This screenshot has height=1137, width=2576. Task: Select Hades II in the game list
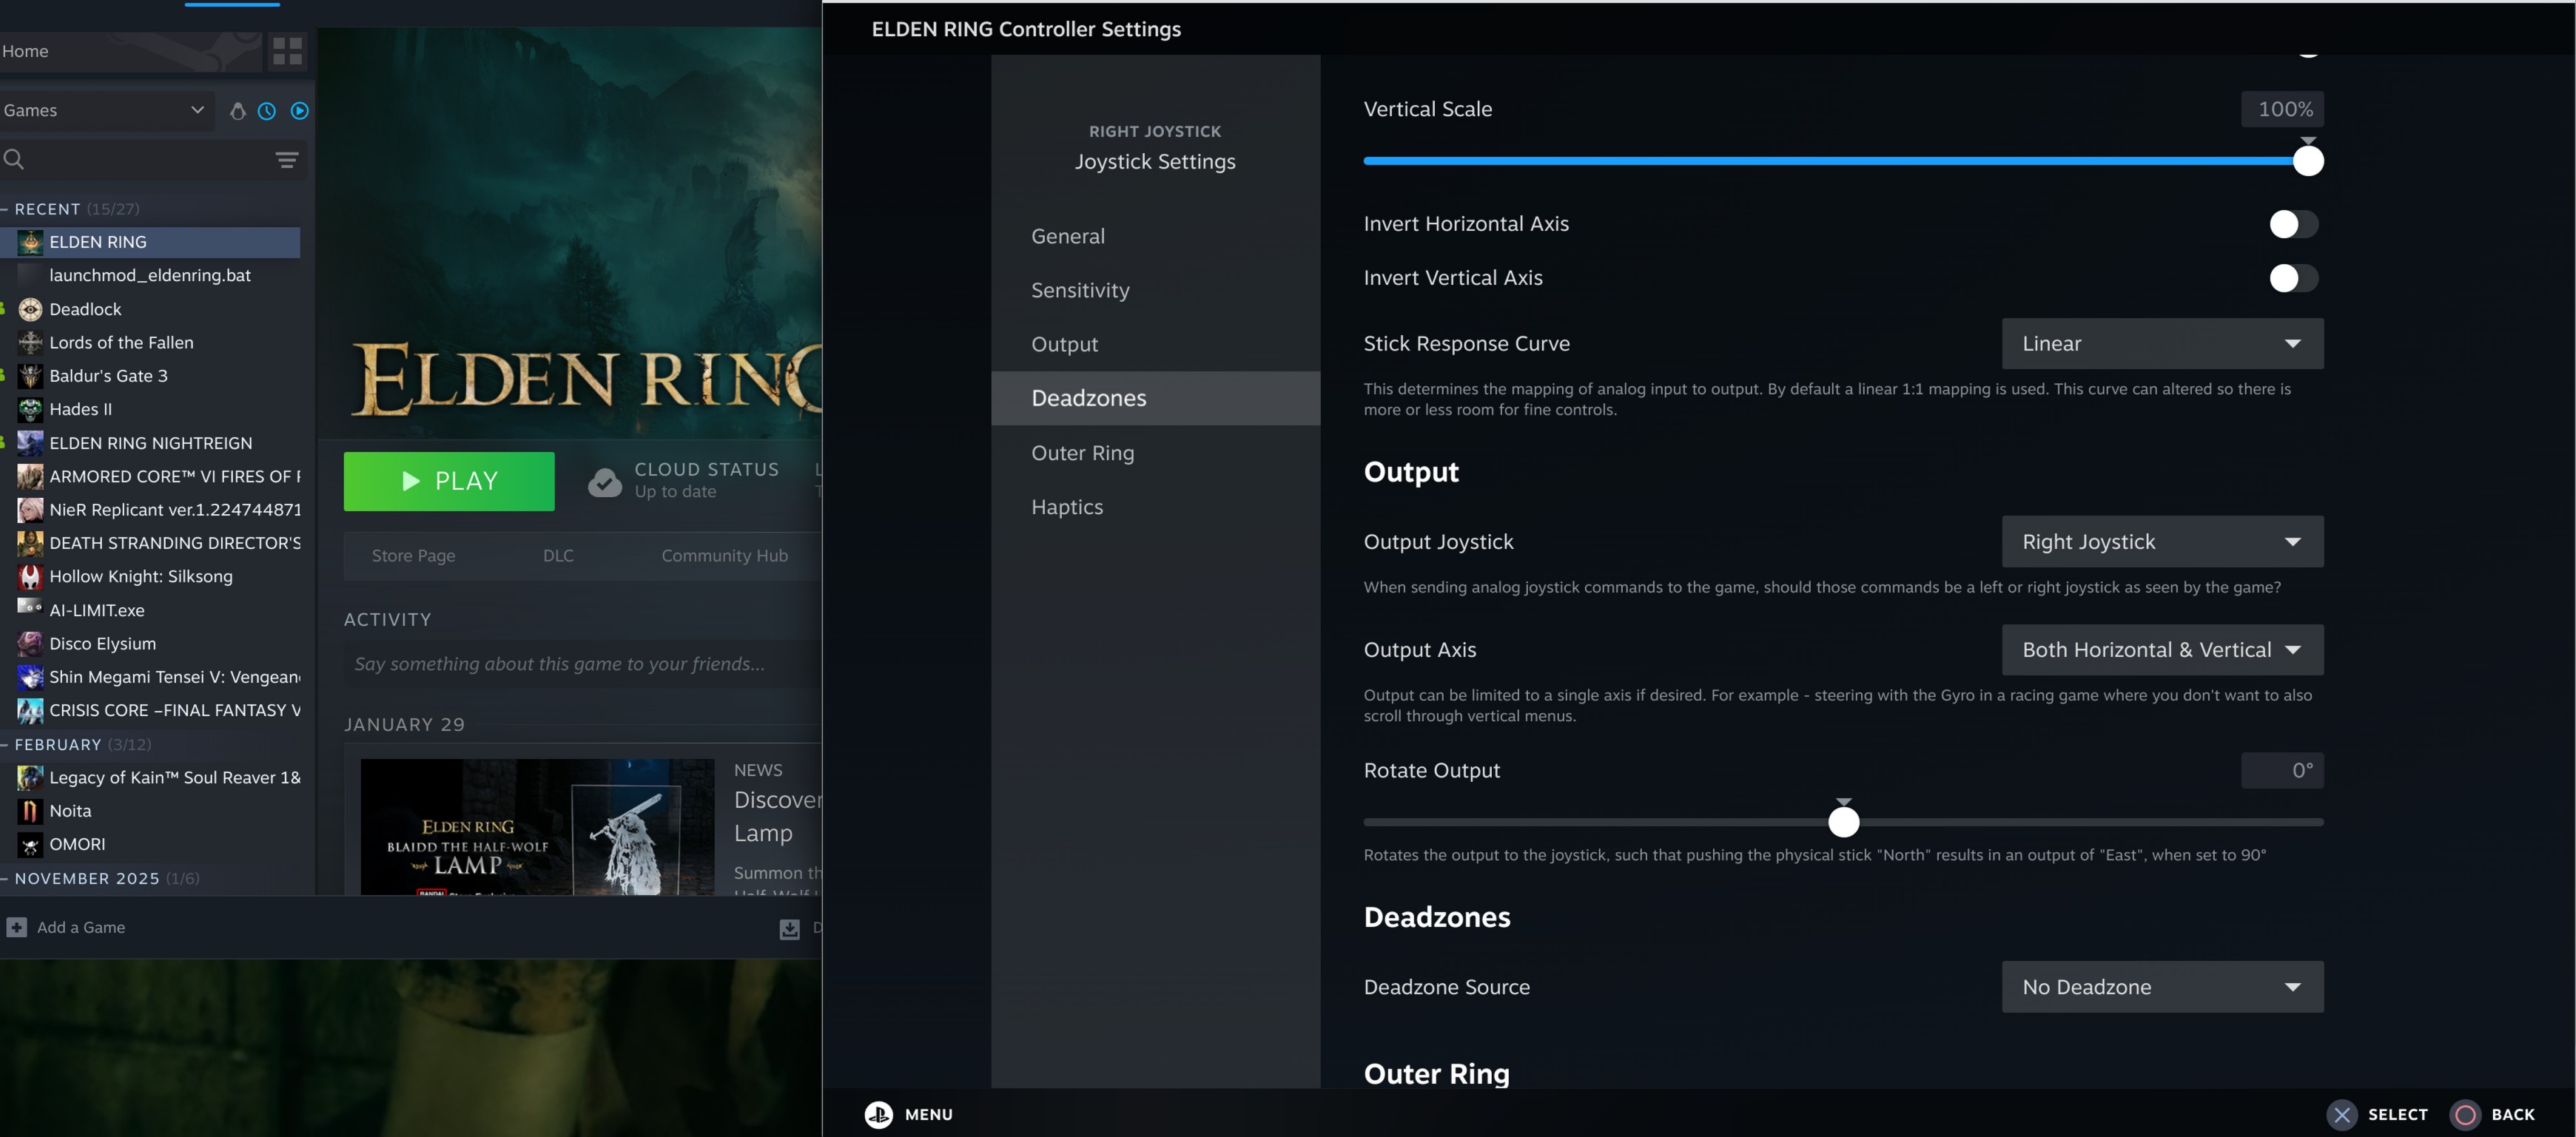click(x=81, y=409)
